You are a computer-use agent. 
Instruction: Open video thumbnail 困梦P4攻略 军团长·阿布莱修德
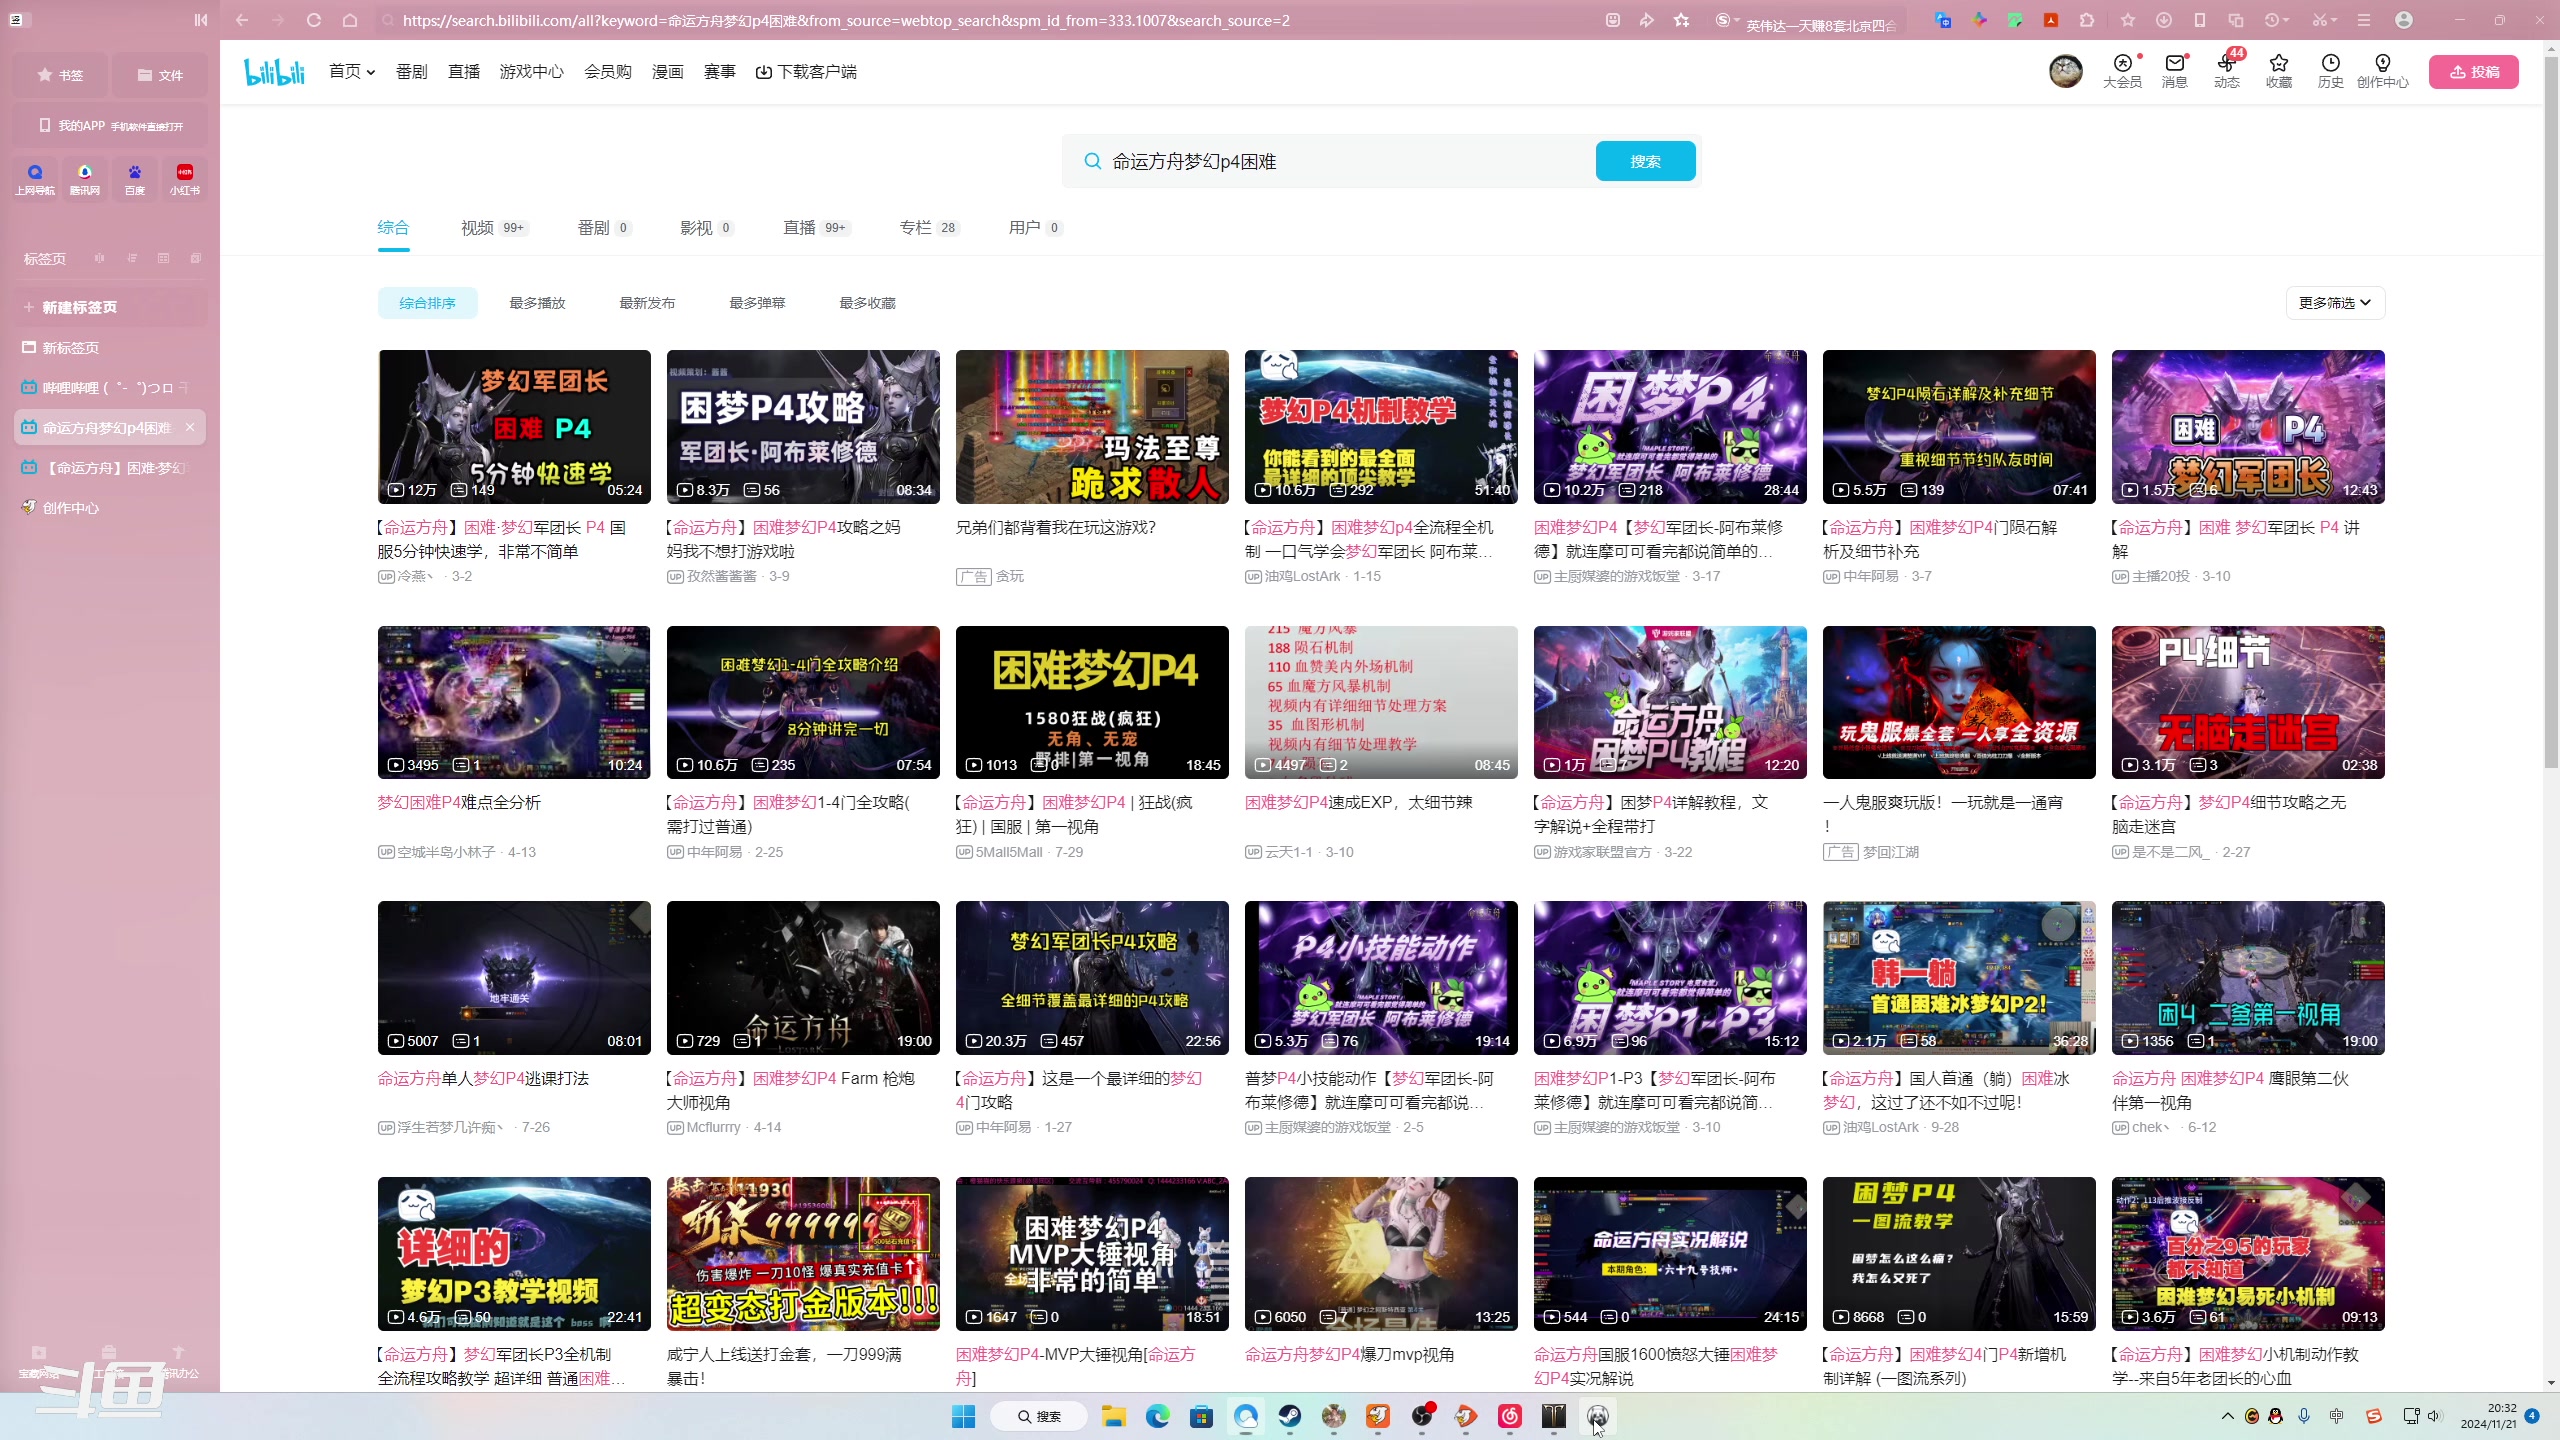click(803, 427)
